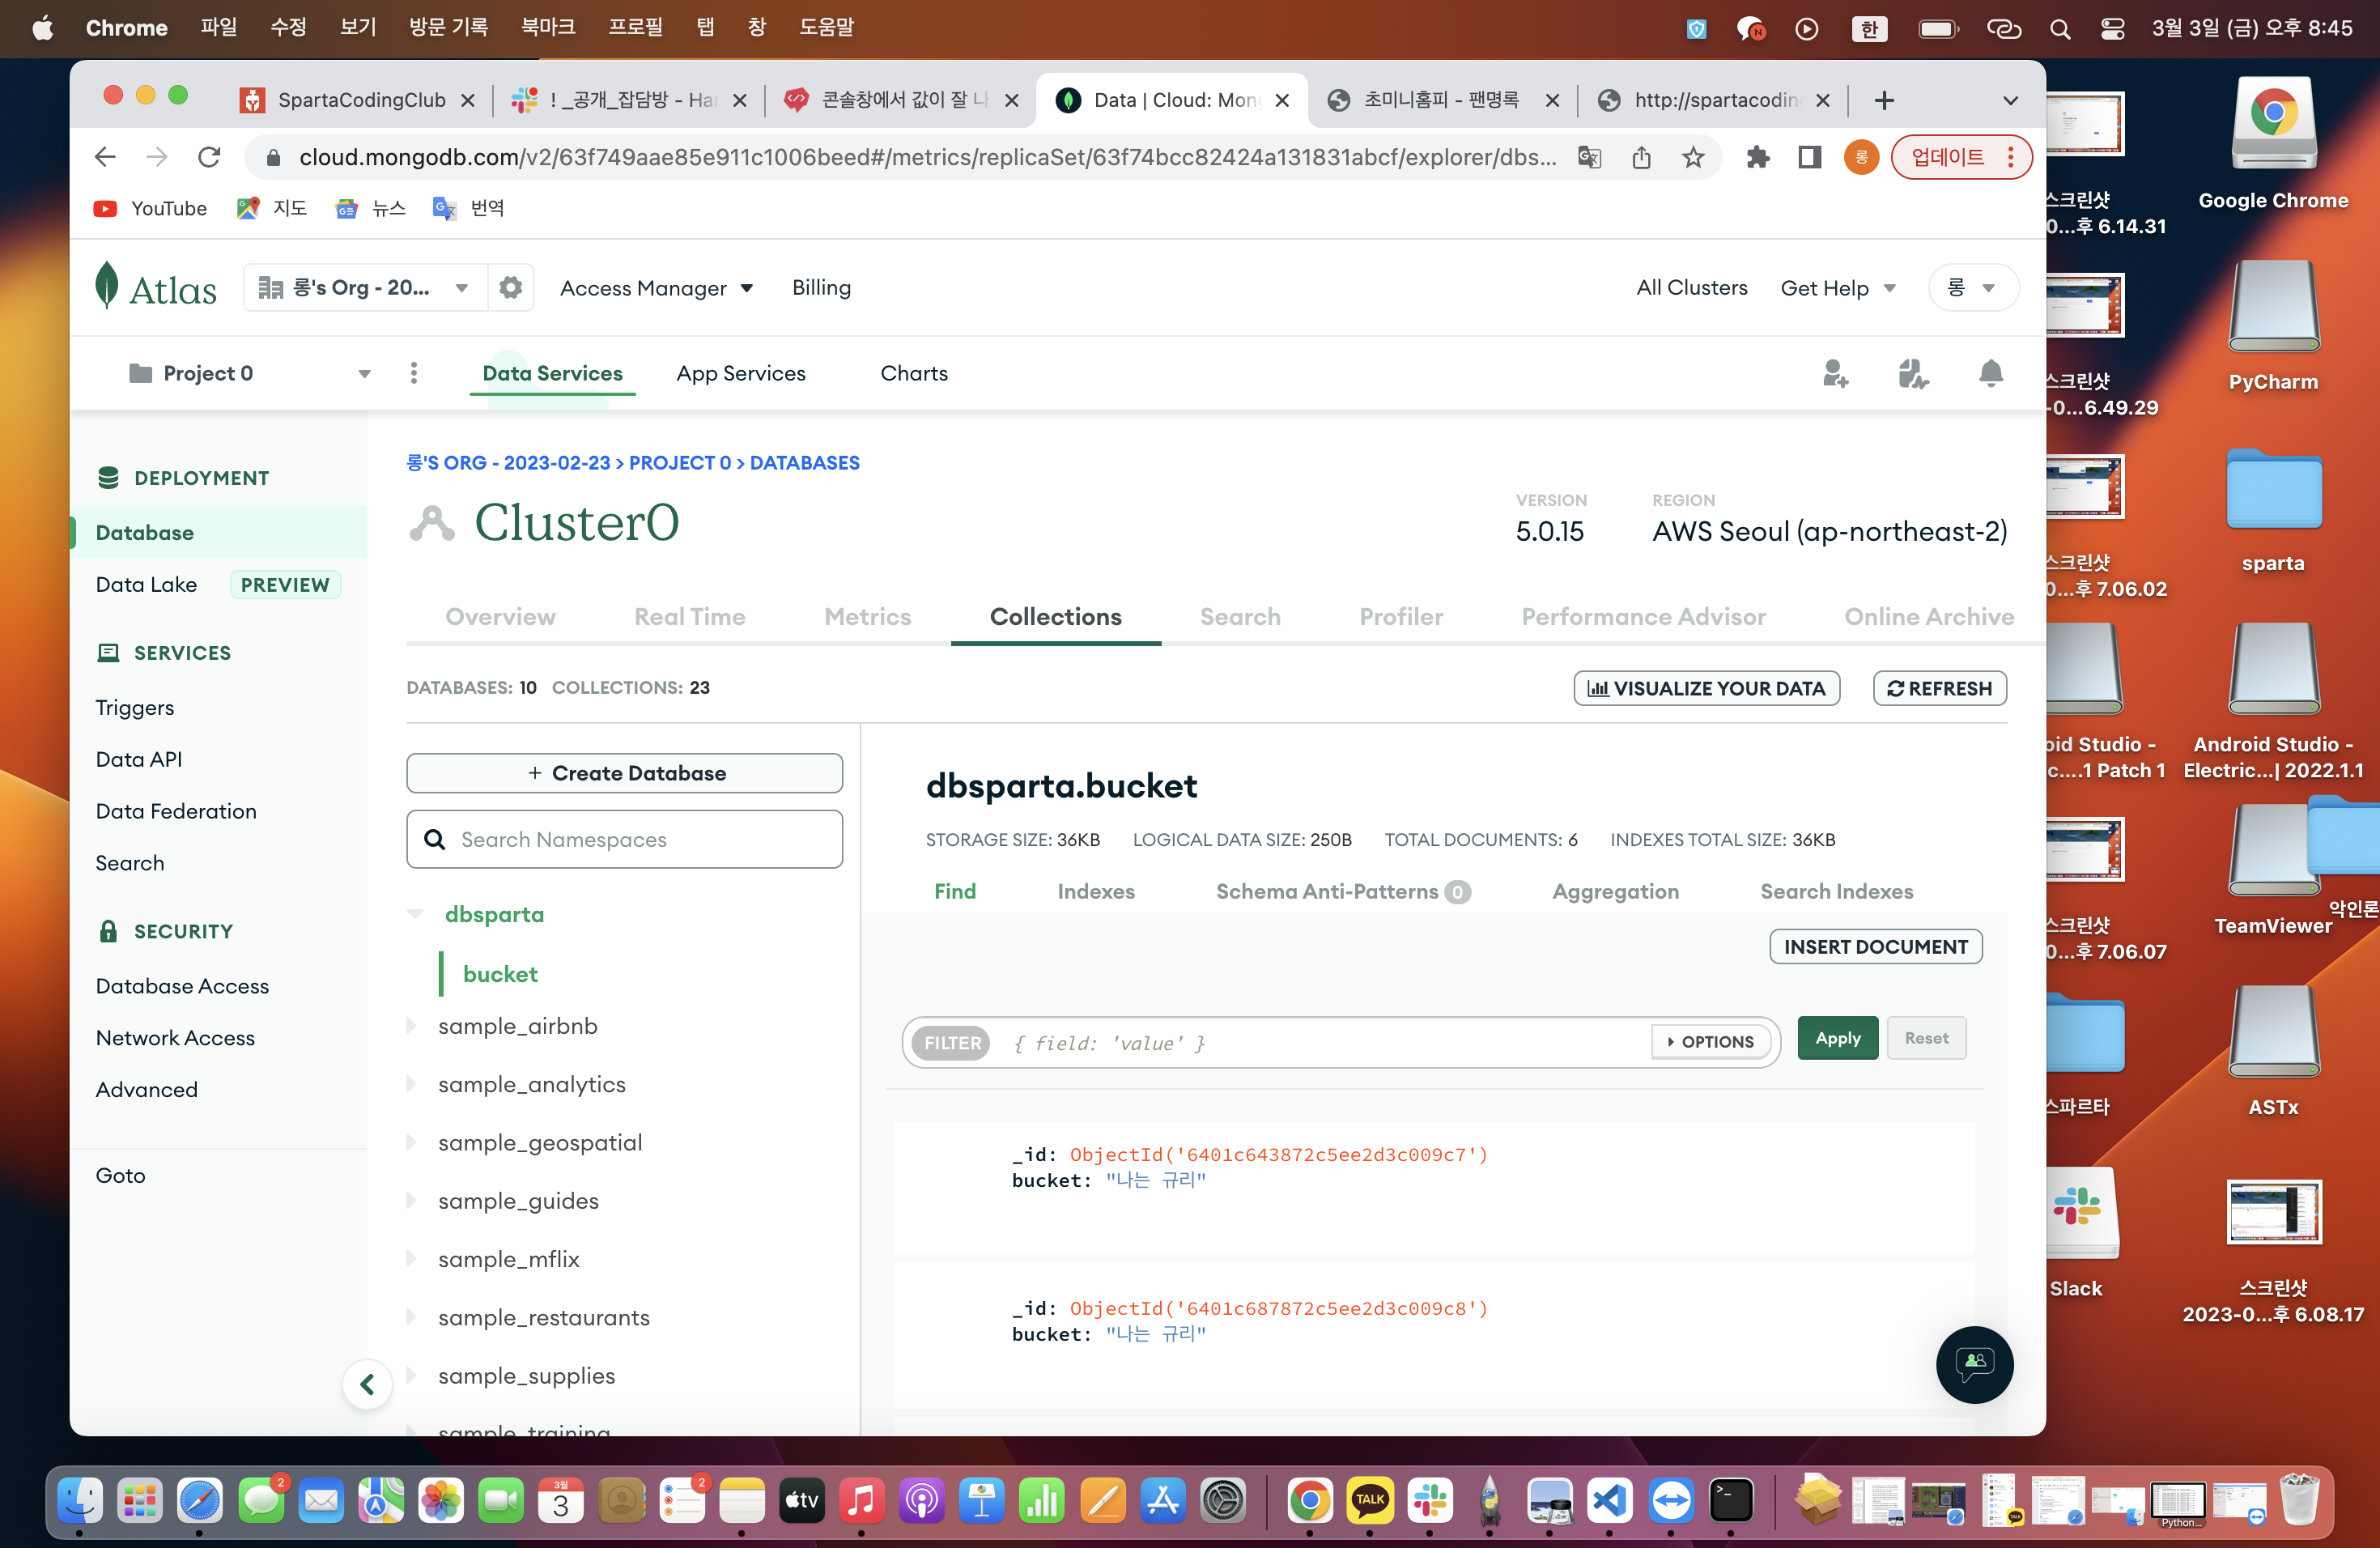
Task: Open Search Indexes tab
Action: (1836, 891)
